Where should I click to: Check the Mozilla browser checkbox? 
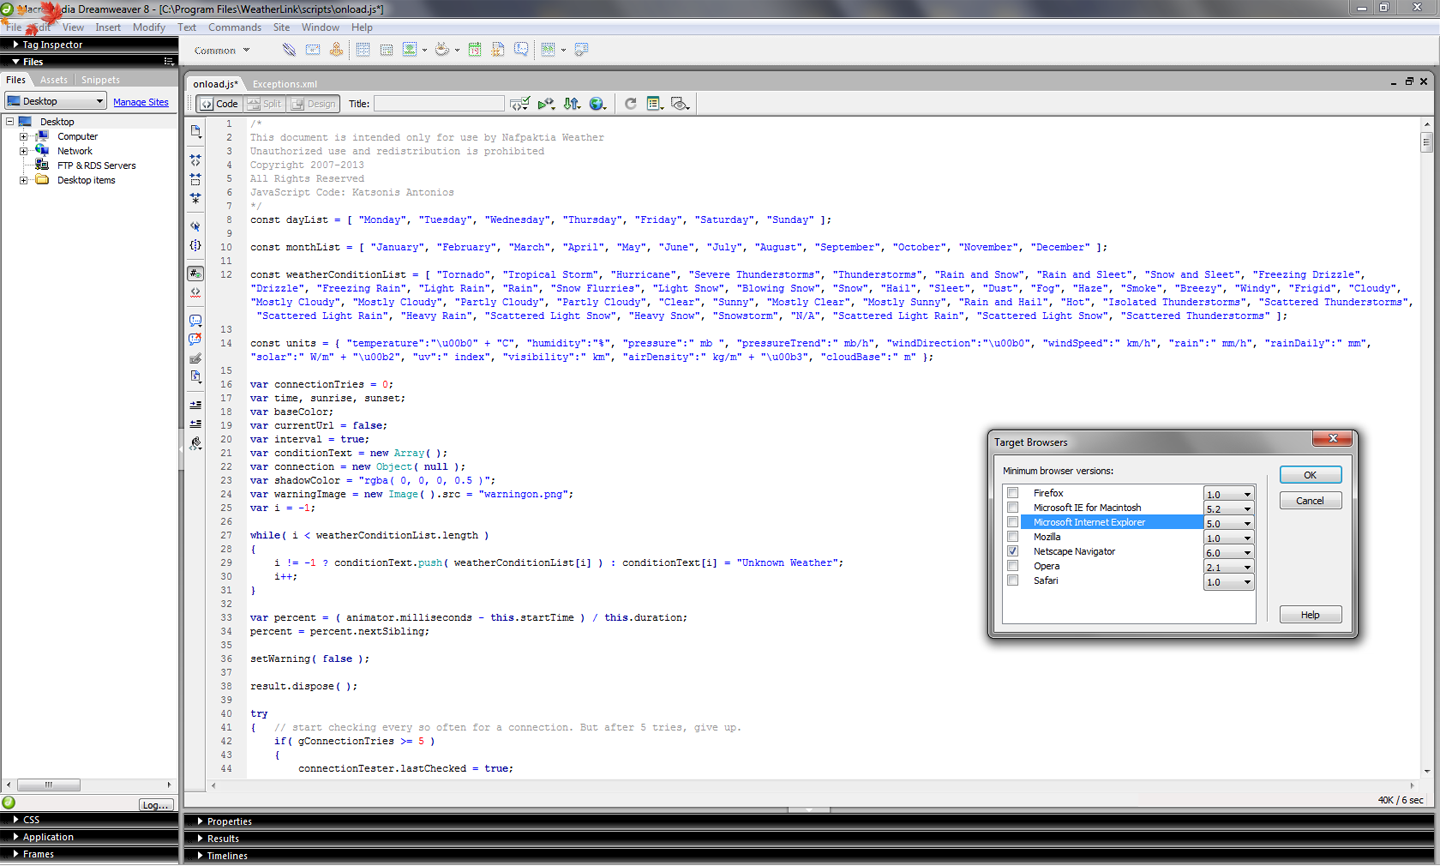coord(1013,536)
